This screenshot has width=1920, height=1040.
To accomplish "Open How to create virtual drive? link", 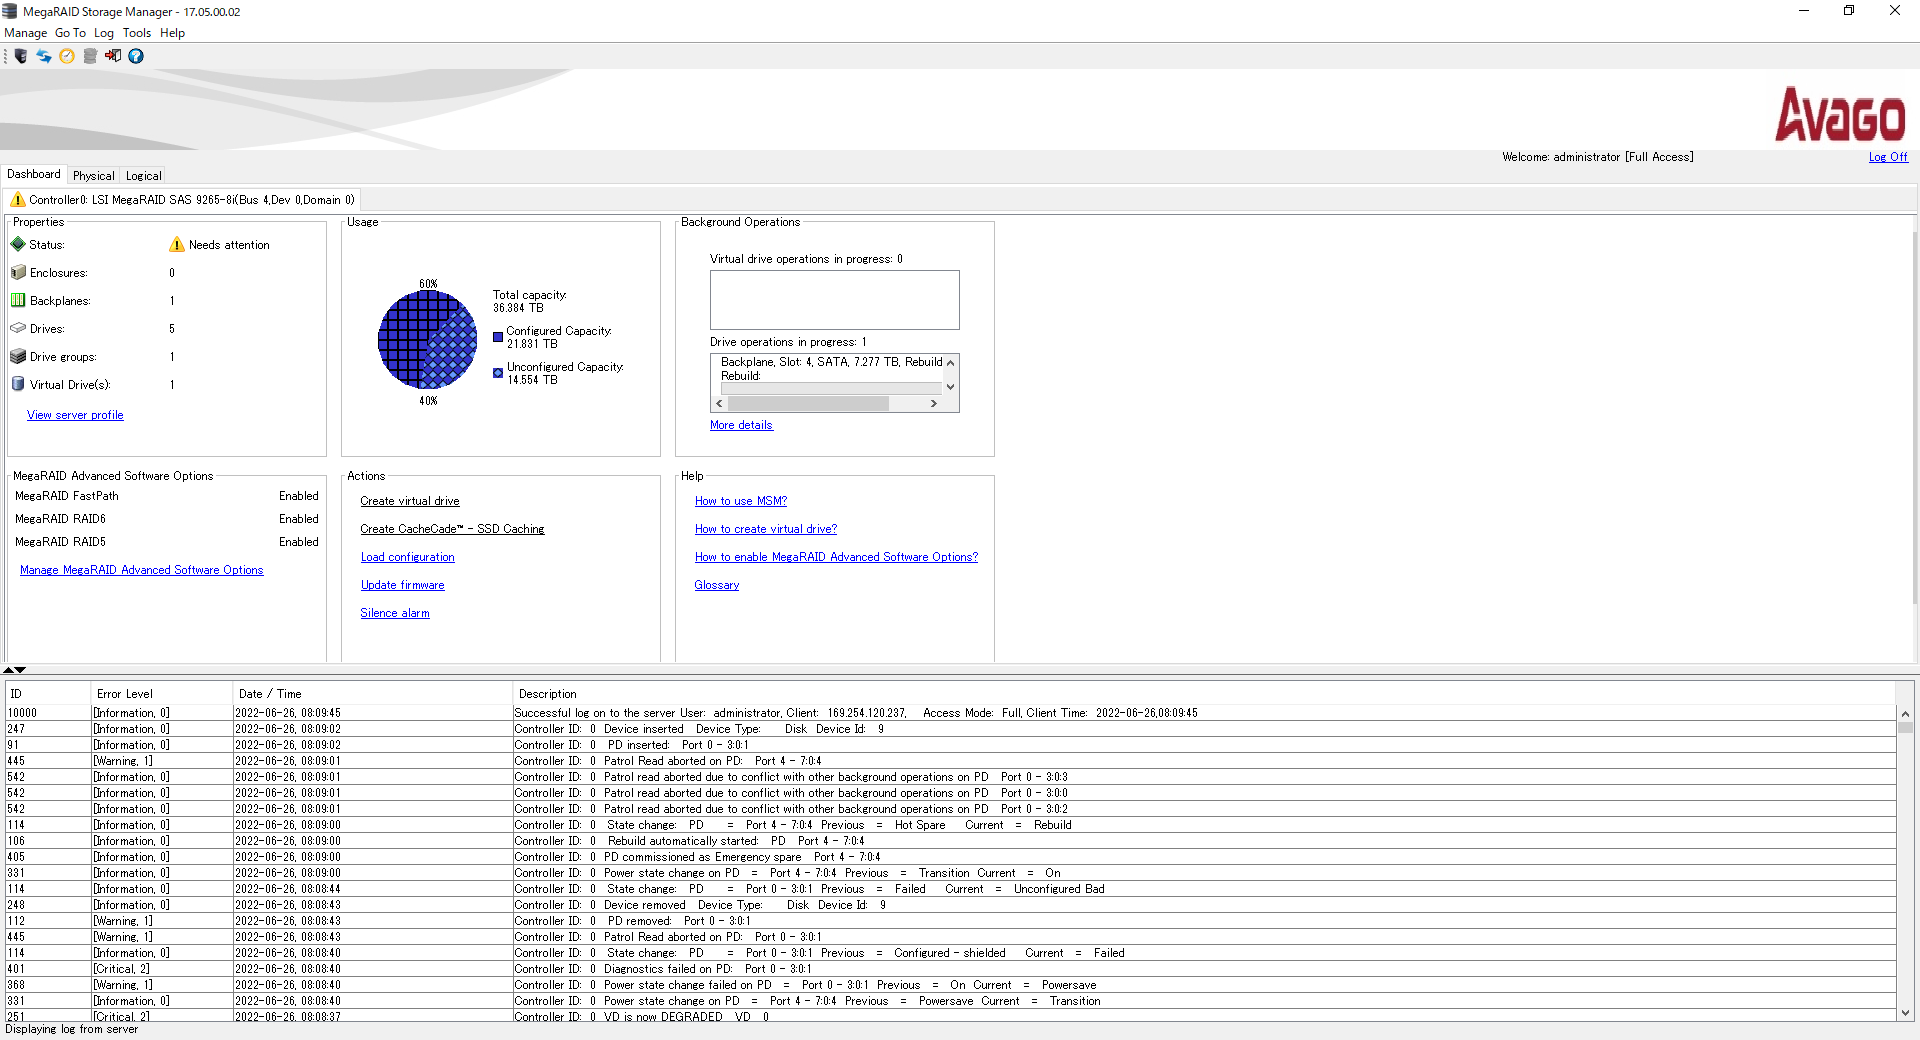I will (x=766, y=529).
